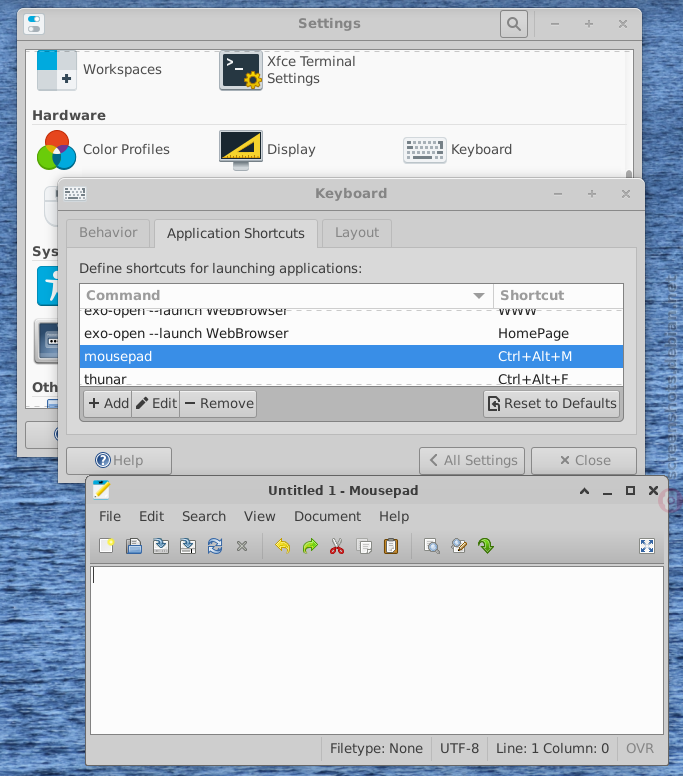The width and height of the screenshot is (683, 776).
Task: Click the Save As icon in Mousepad toolbar
Action: click(188, 546)
